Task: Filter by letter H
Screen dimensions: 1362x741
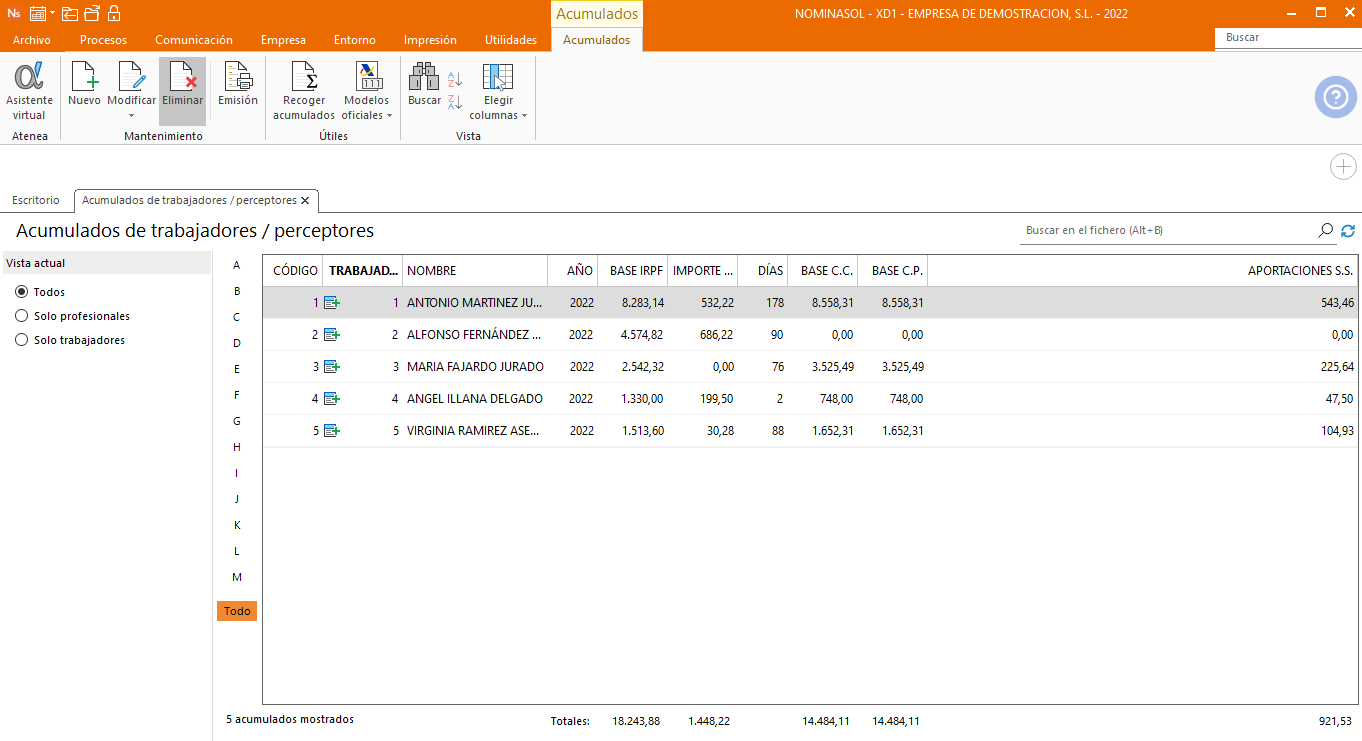Action: click(x=237, y=447)
